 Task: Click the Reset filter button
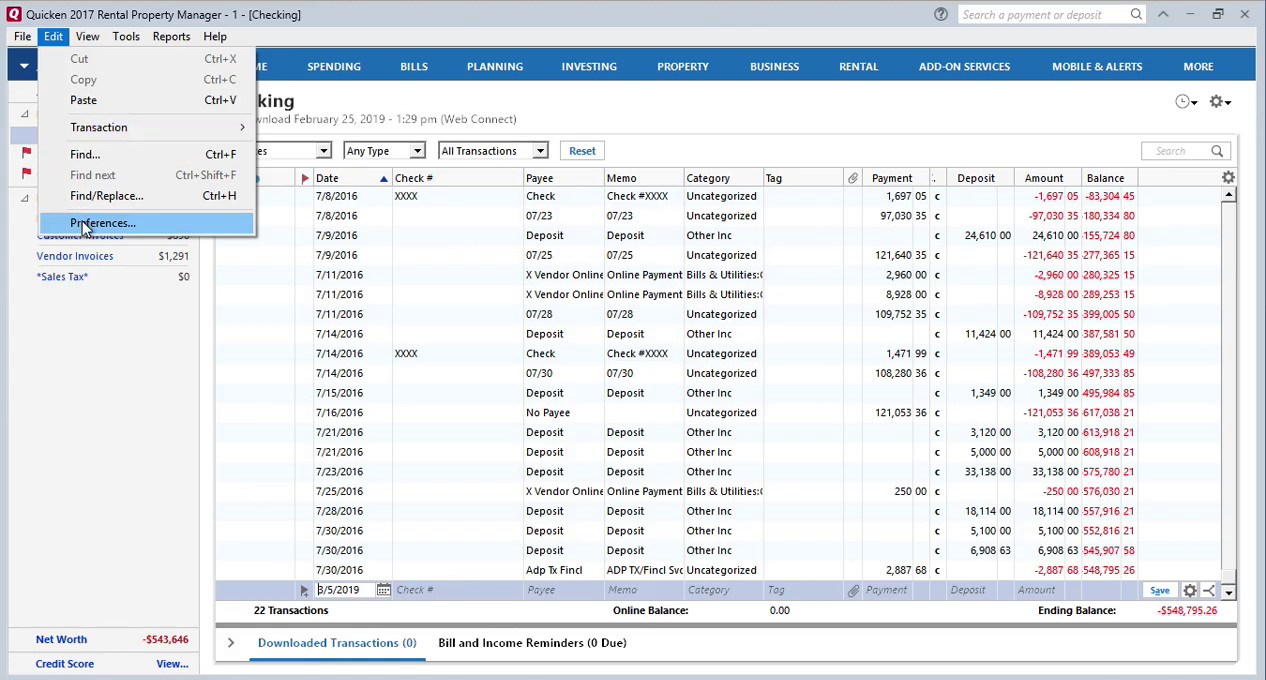click(x=582, y=151)
